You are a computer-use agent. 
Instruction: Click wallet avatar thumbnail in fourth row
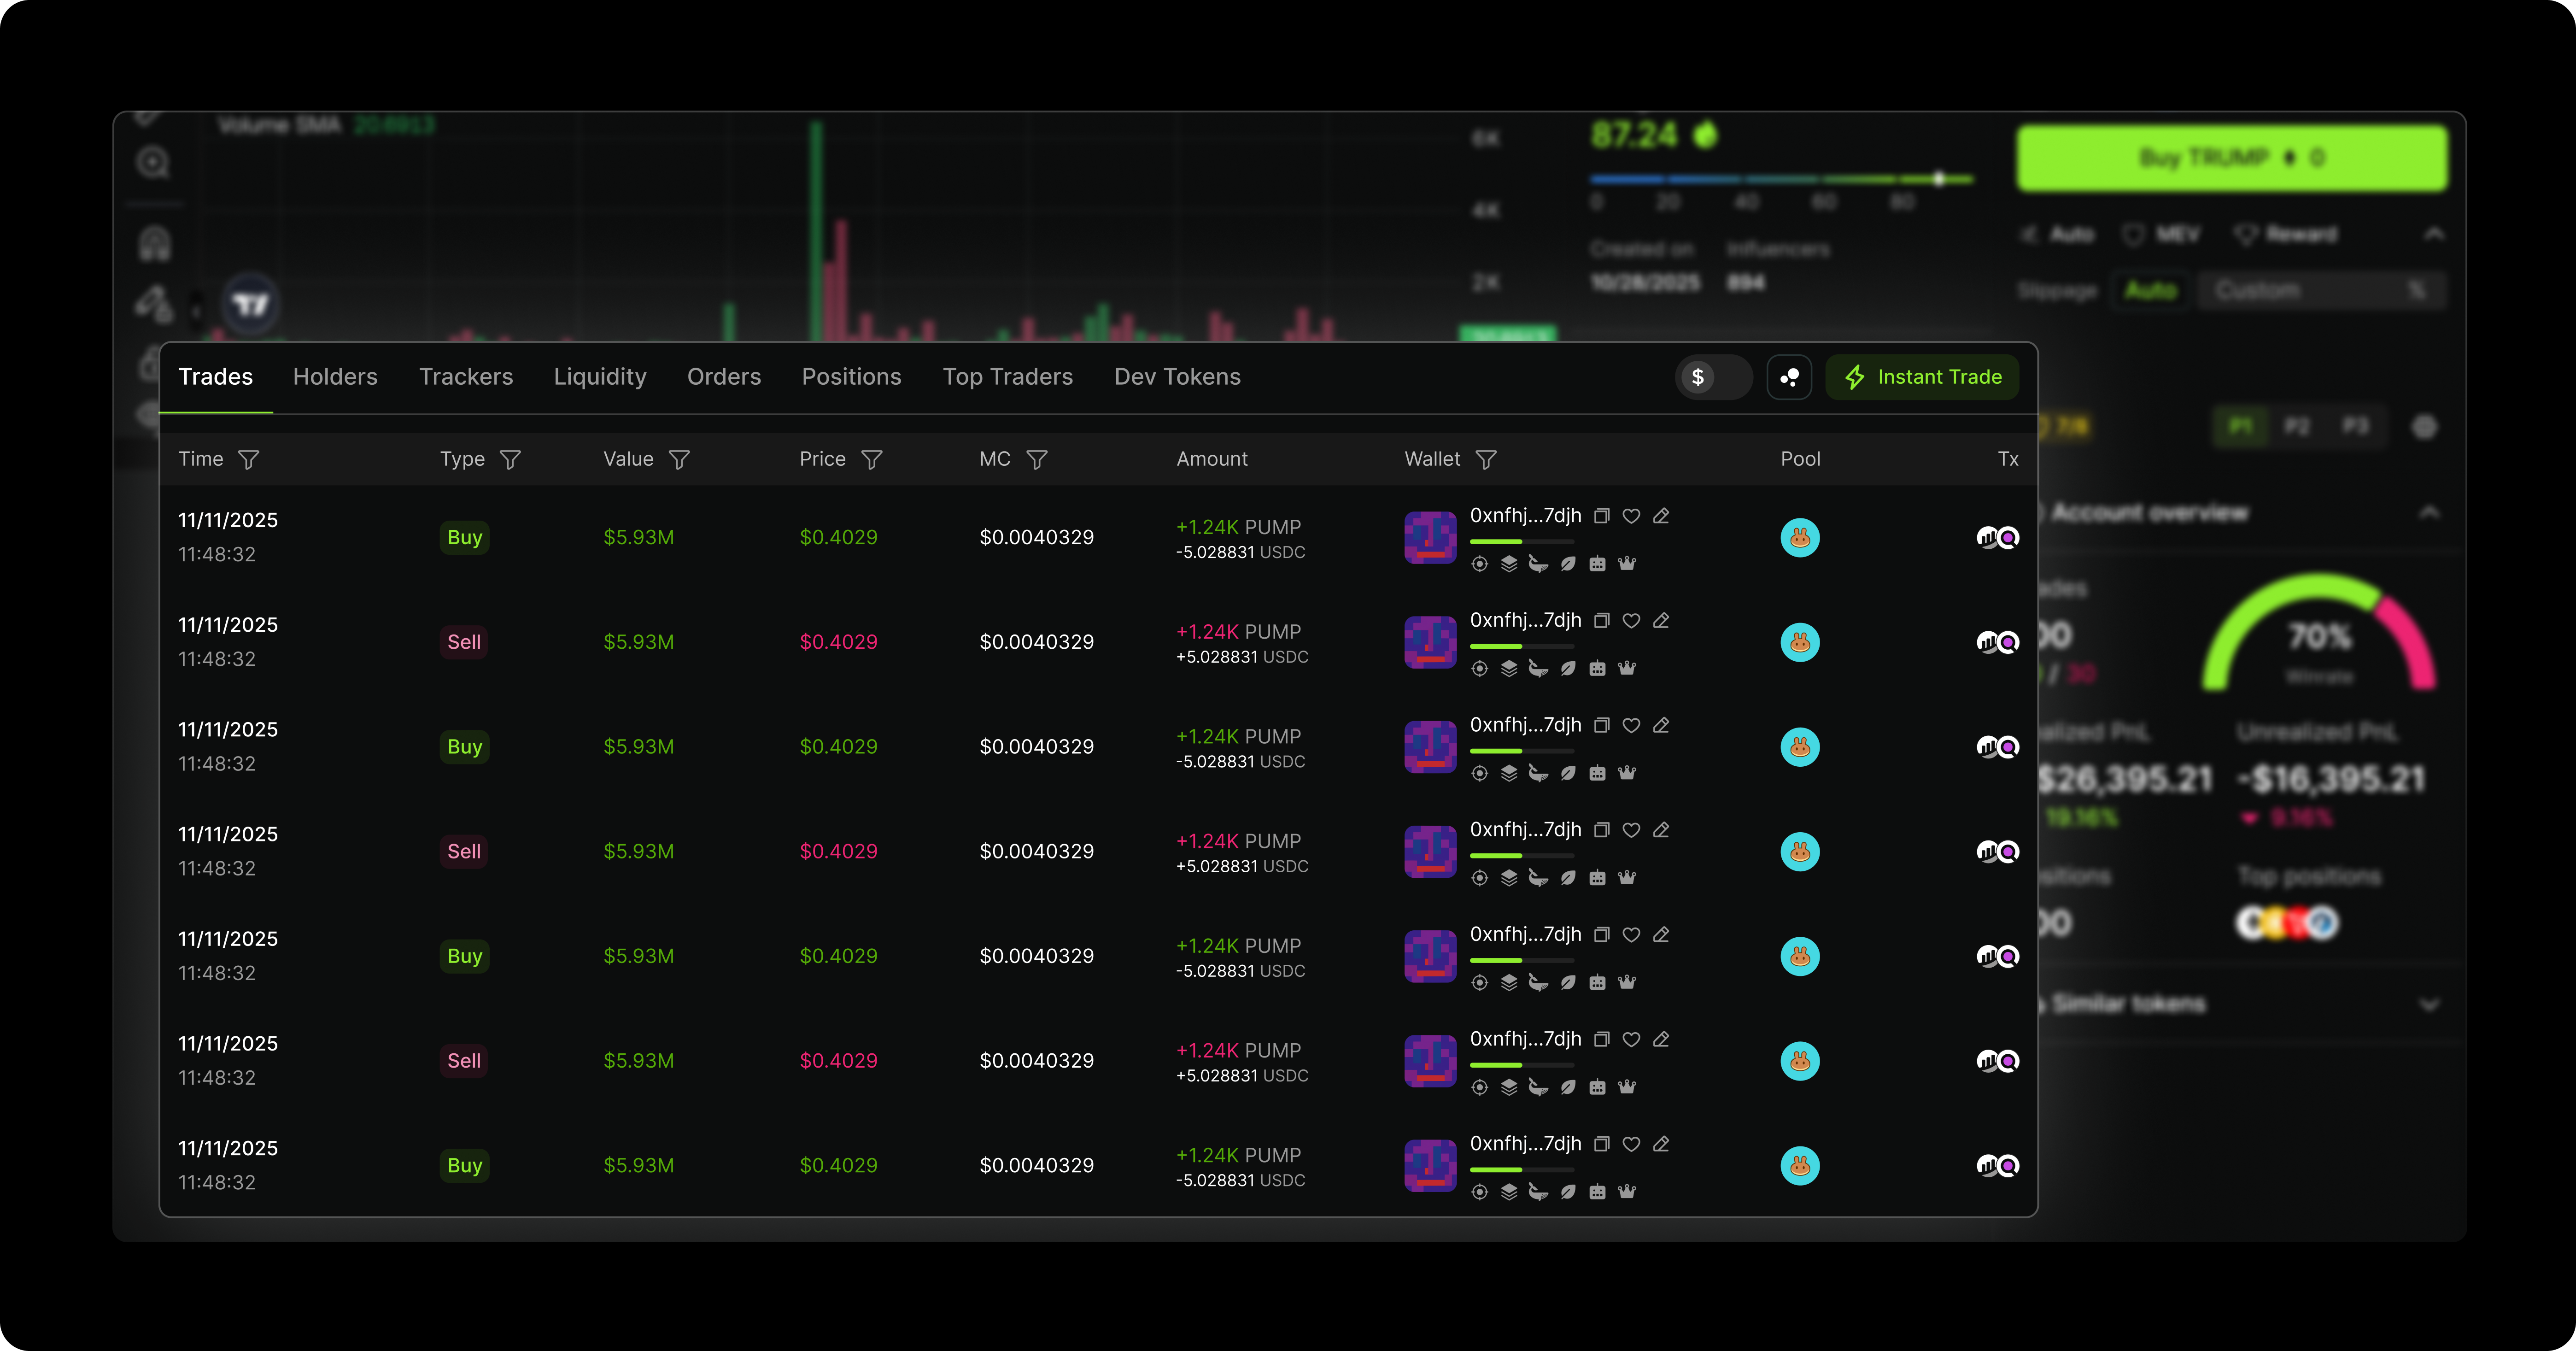(x=1430, y=851)
